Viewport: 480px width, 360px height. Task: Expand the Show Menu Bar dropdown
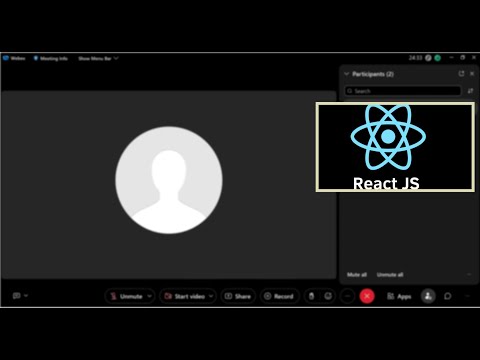(98, 58)
